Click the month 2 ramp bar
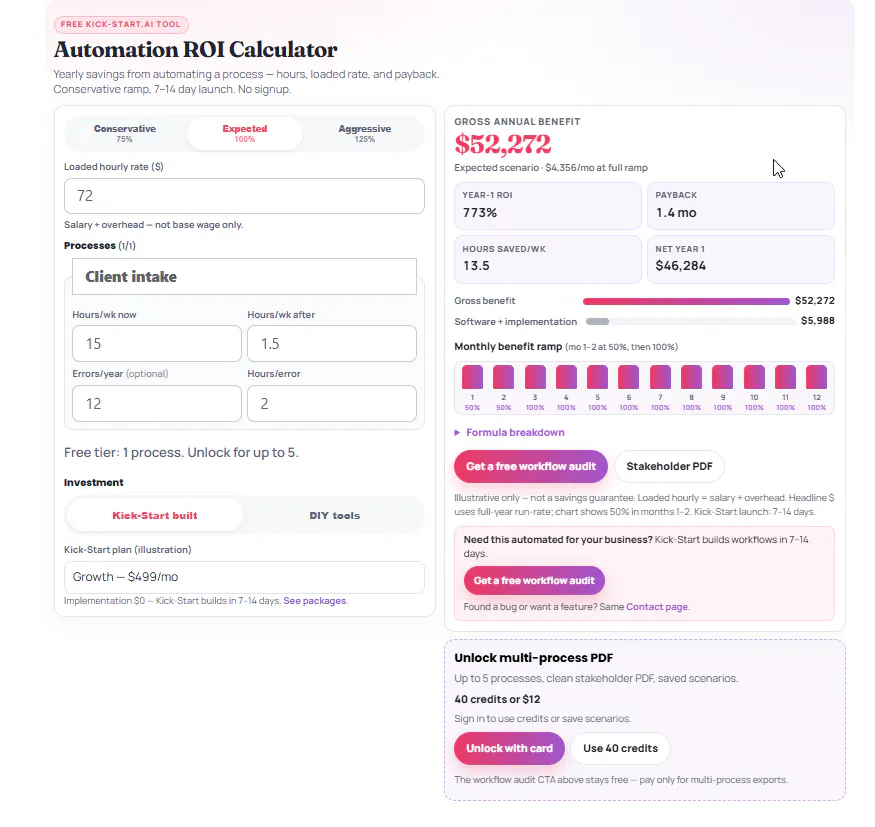875x827 pixels. click(x=503, y=377)
